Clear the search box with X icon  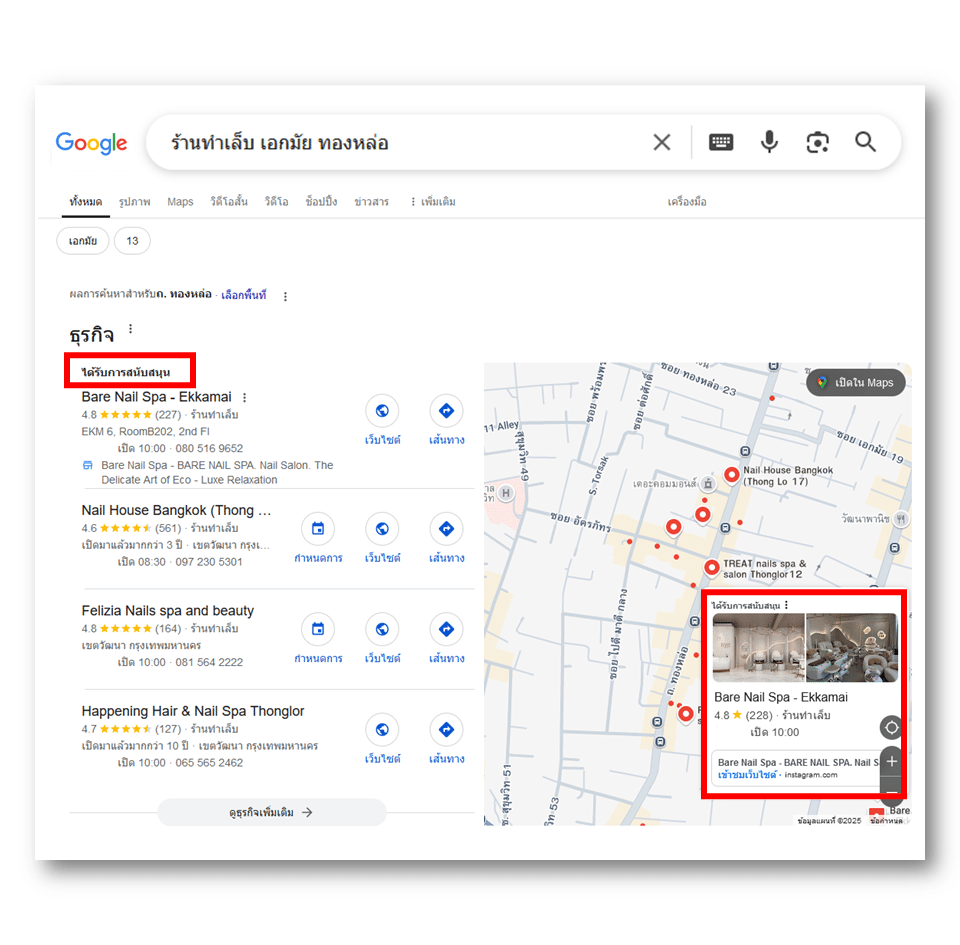pyautogui.click(x=661, y=143)
